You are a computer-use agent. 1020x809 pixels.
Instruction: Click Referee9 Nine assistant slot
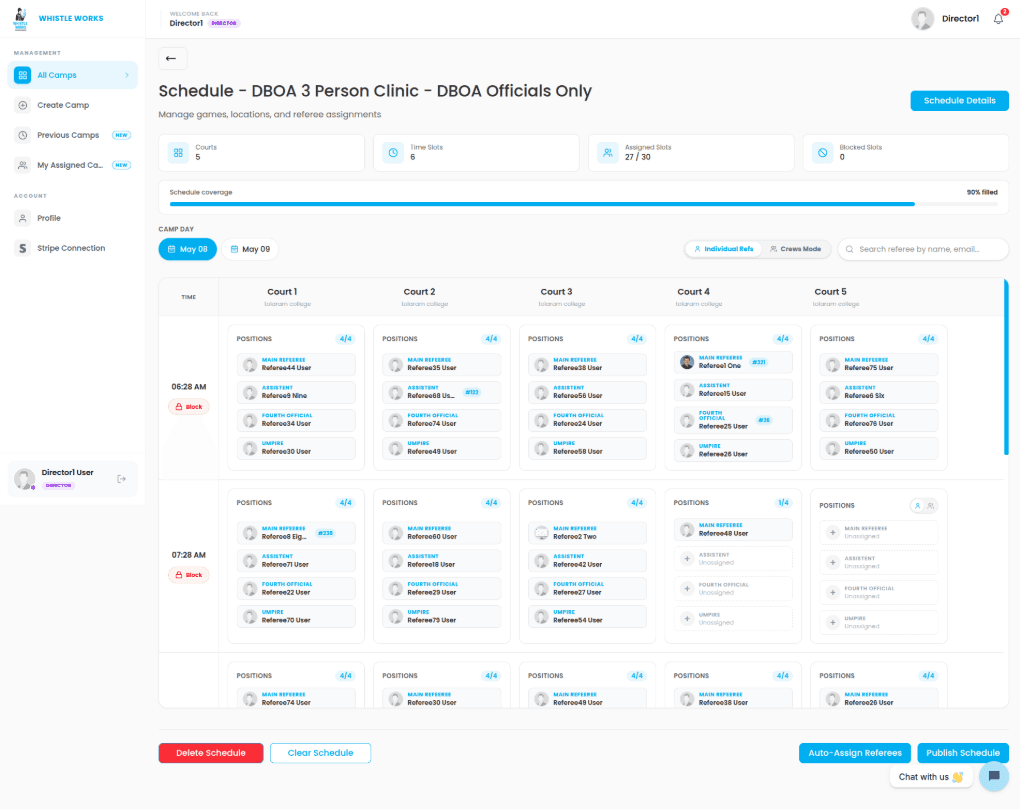pos(296,393)
